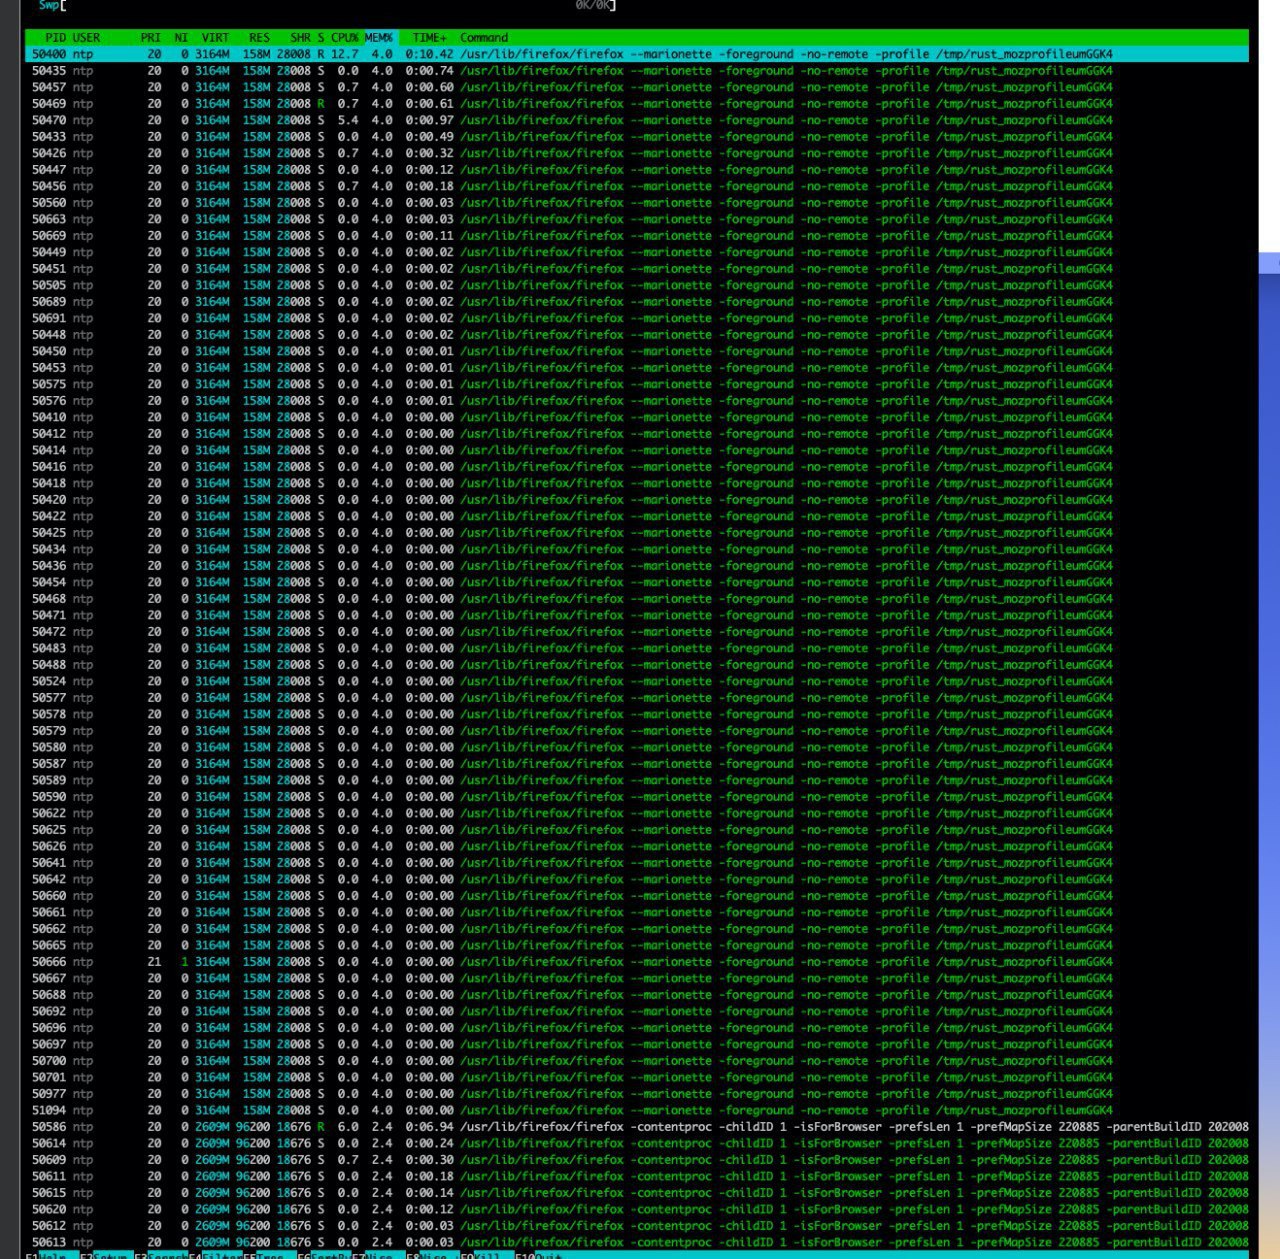Select process row with PID 50447
1280x1259 pixels.
(x=637, y=170)
